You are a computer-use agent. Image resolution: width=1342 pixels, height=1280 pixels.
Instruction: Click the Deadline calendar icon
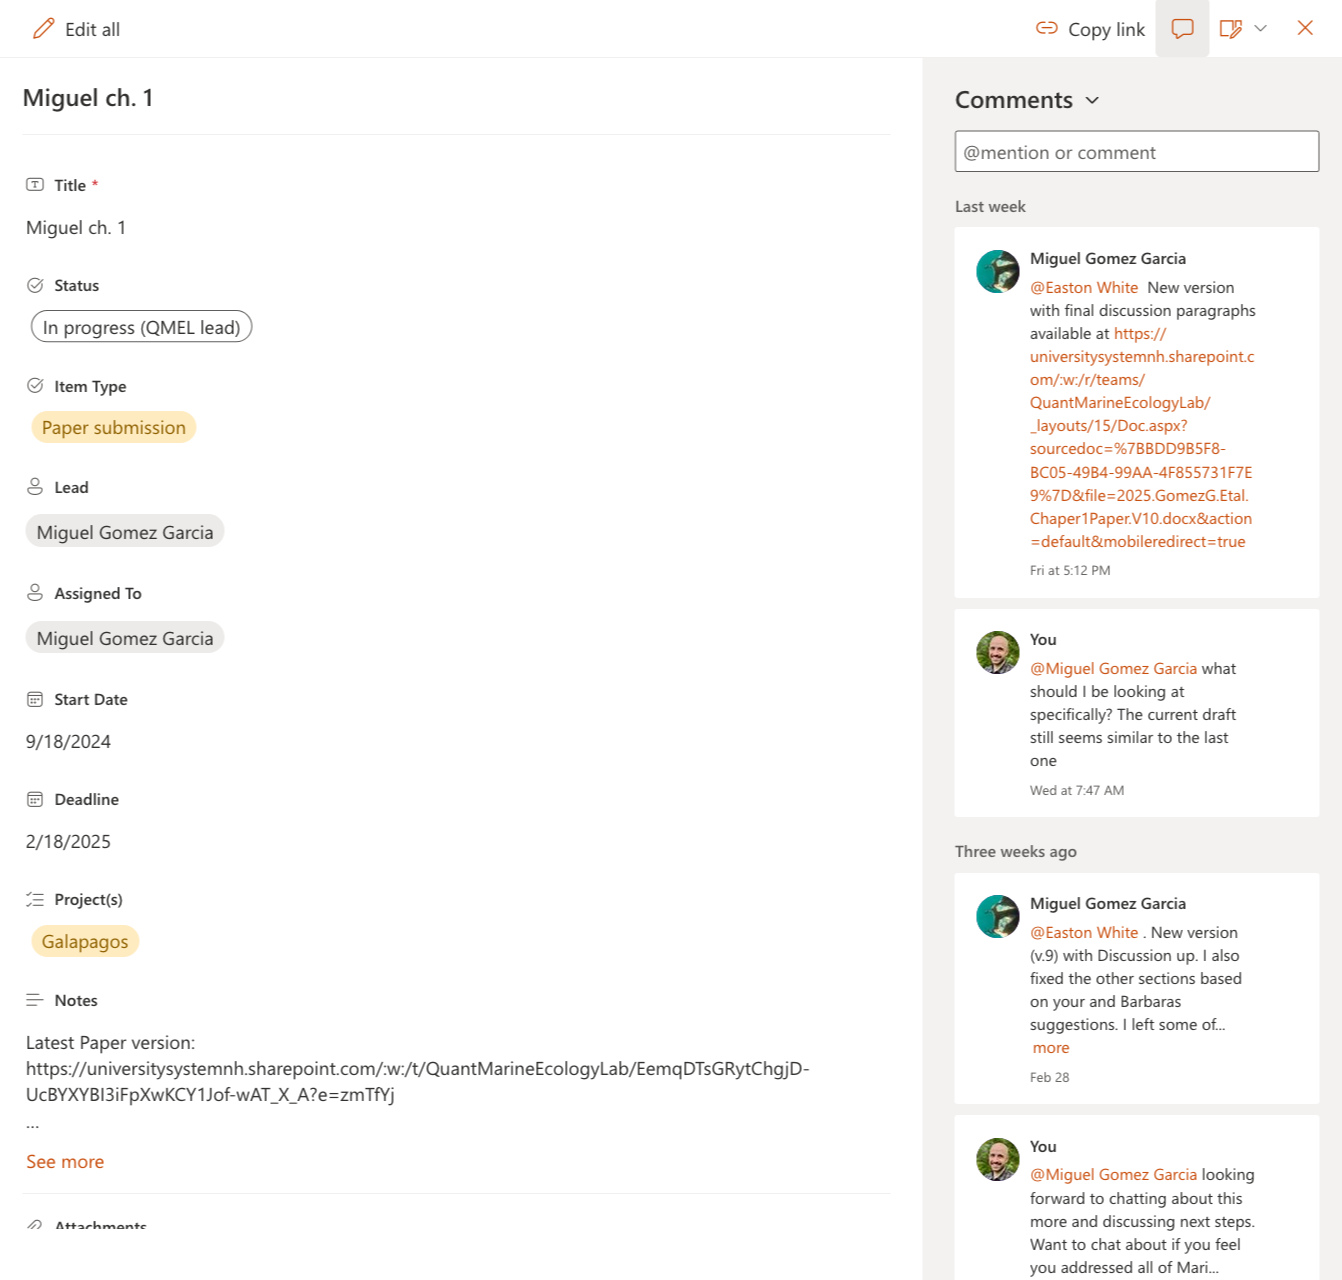point(35,799)
